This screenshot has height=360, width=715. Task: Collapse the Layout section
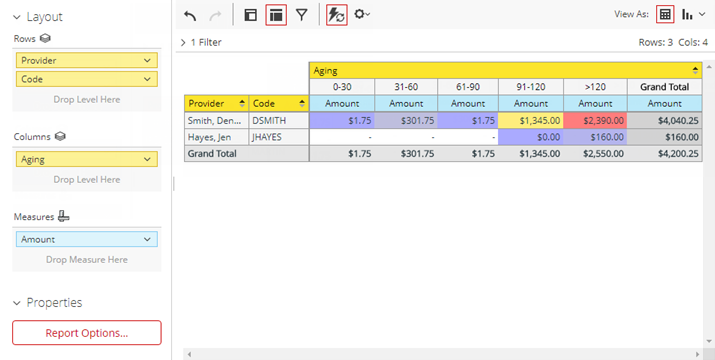click(x=17, y=17)
